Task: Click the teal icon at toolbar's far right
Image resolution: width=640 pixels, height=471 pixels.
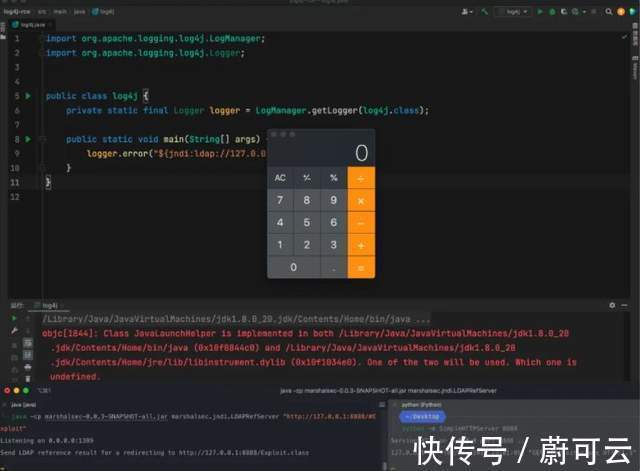Action: coord(633,12)
